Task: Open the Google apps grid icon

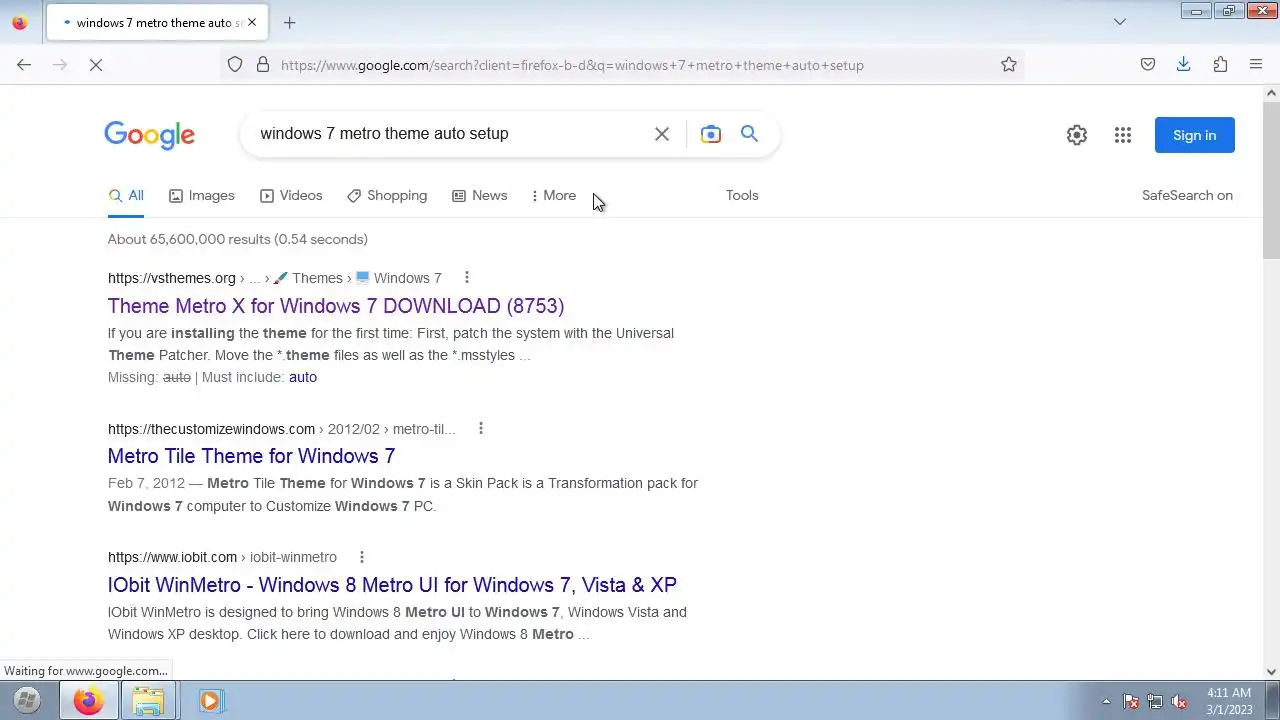Action: click(x=1123, y=135)
